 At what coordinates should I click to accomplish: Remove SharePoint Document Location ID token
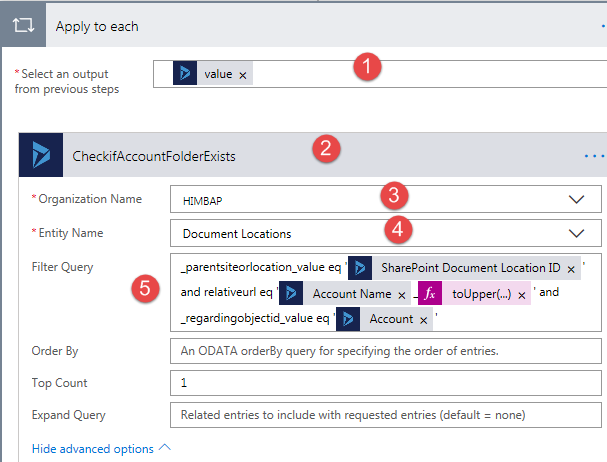coord(571,269)
